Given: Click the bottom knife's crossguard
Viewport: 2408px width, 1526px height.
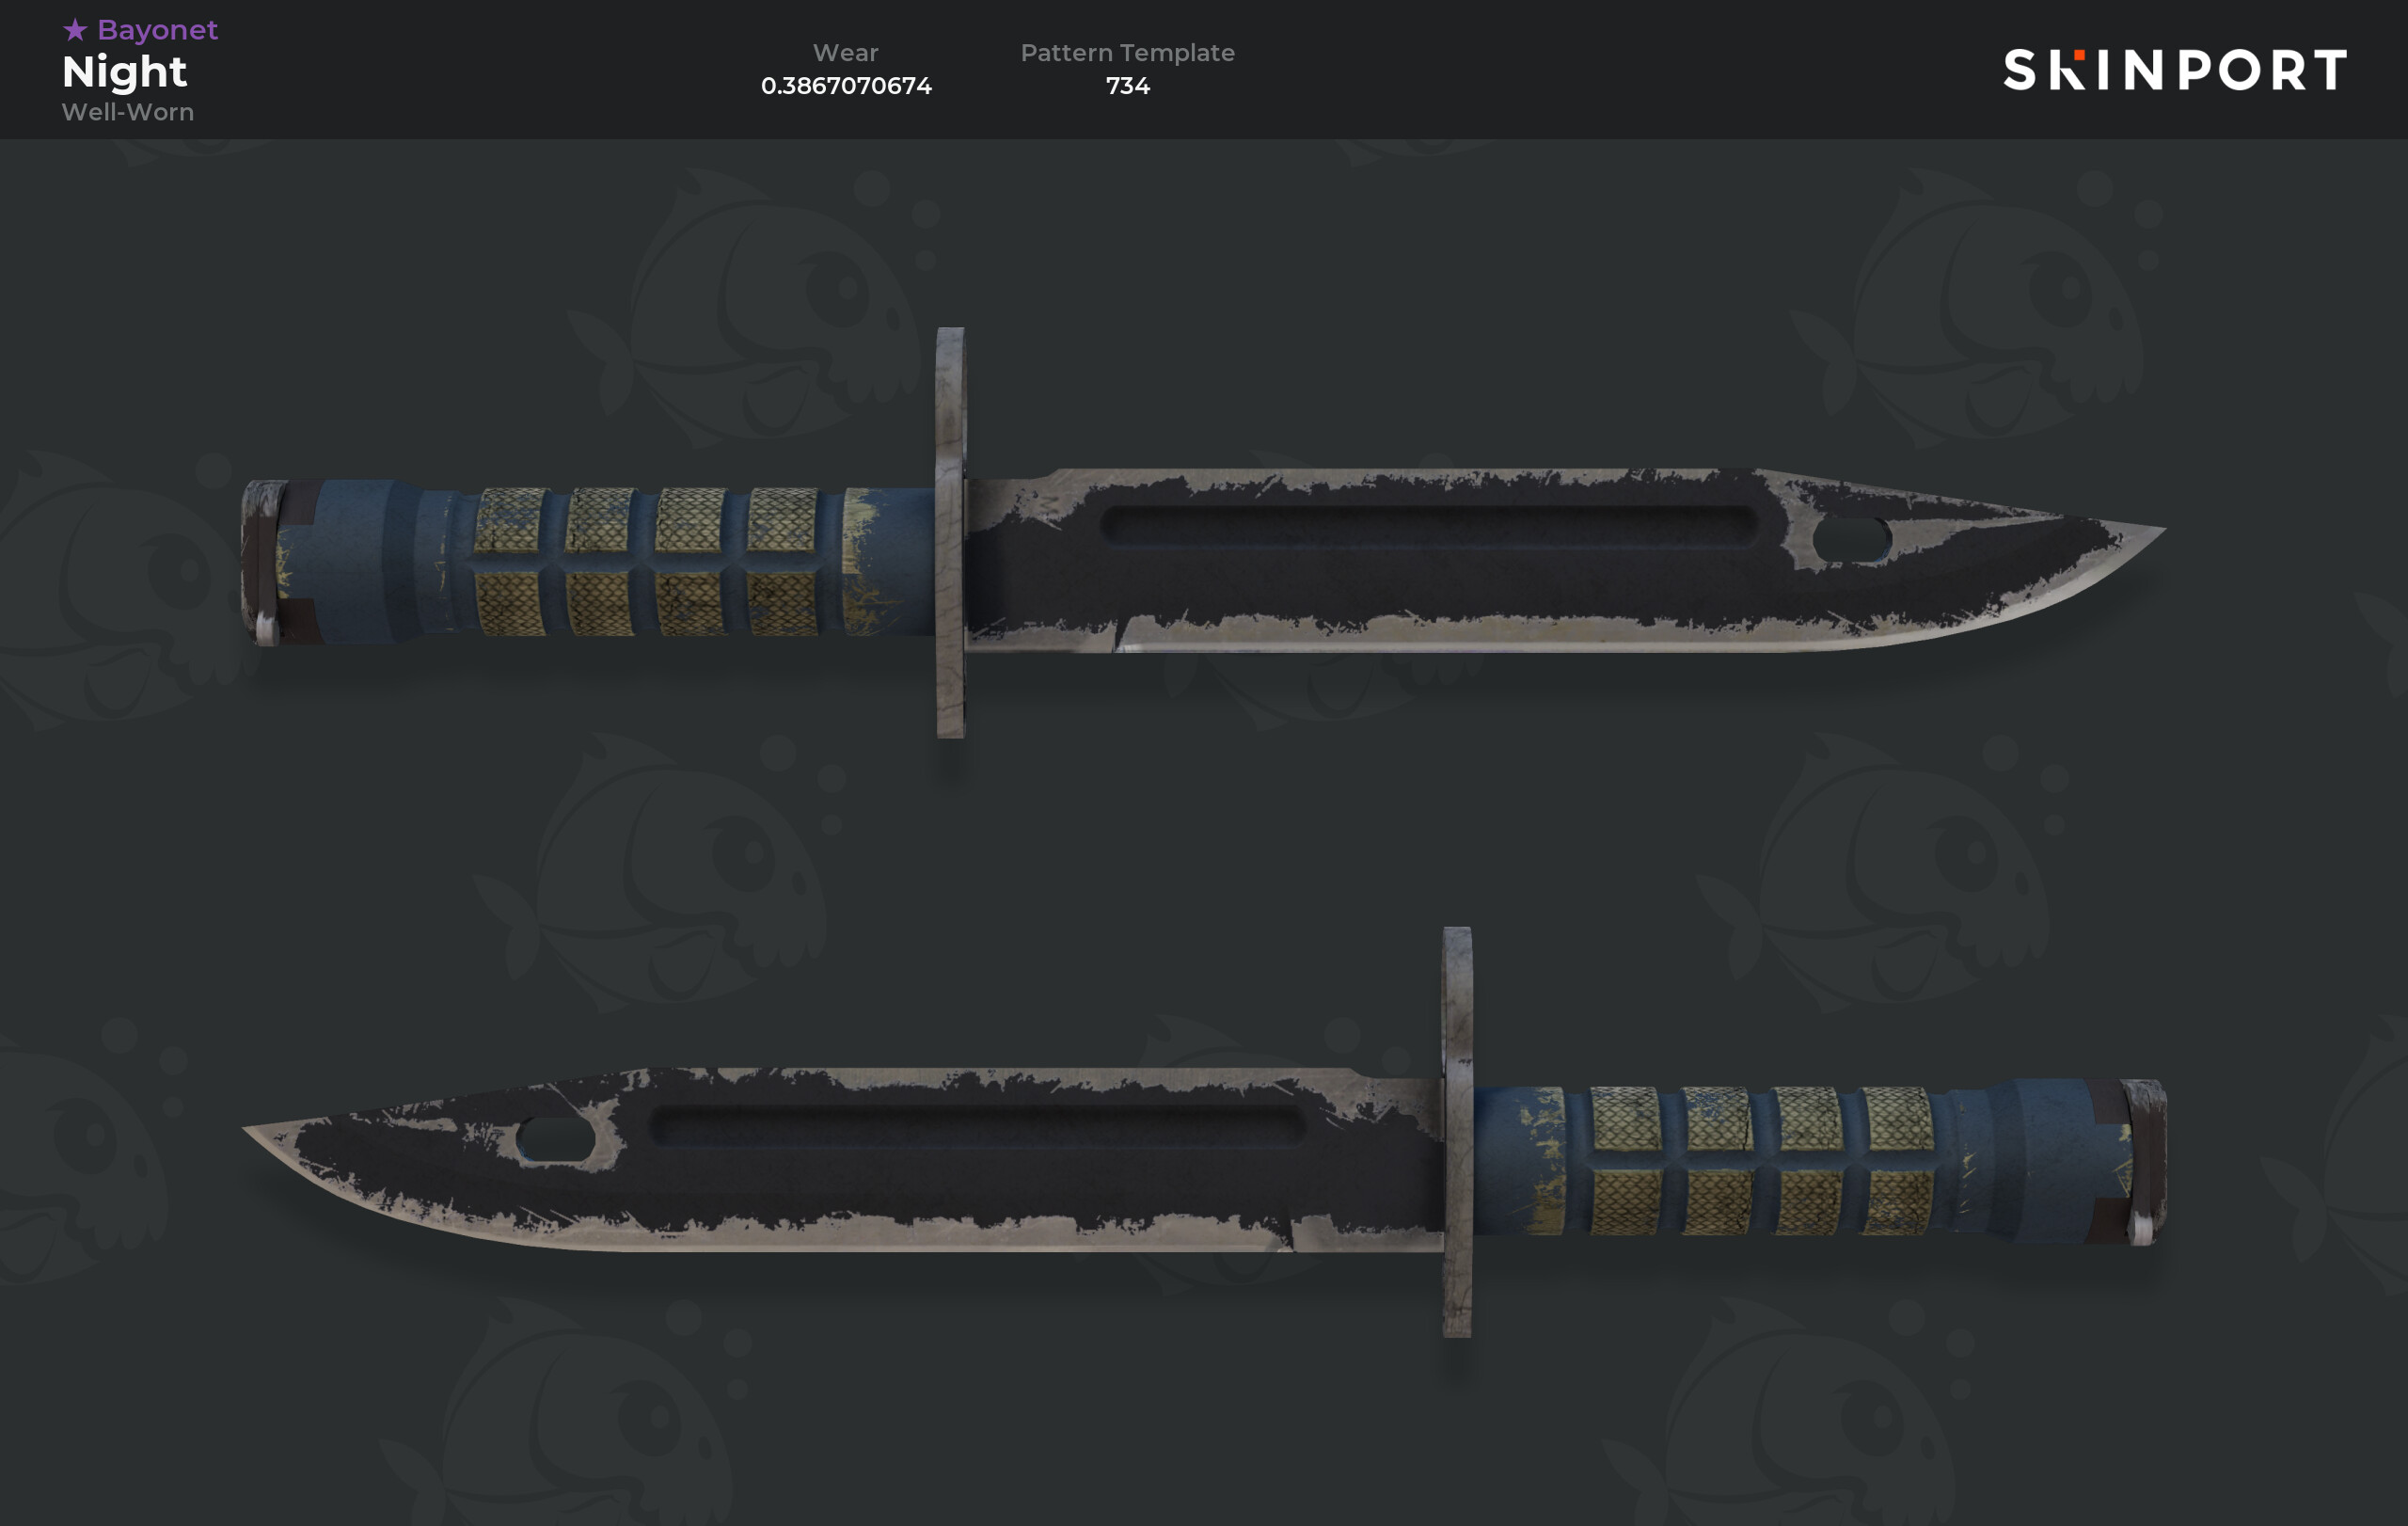Looking at the screenshot, I should coord(1457,1132).
